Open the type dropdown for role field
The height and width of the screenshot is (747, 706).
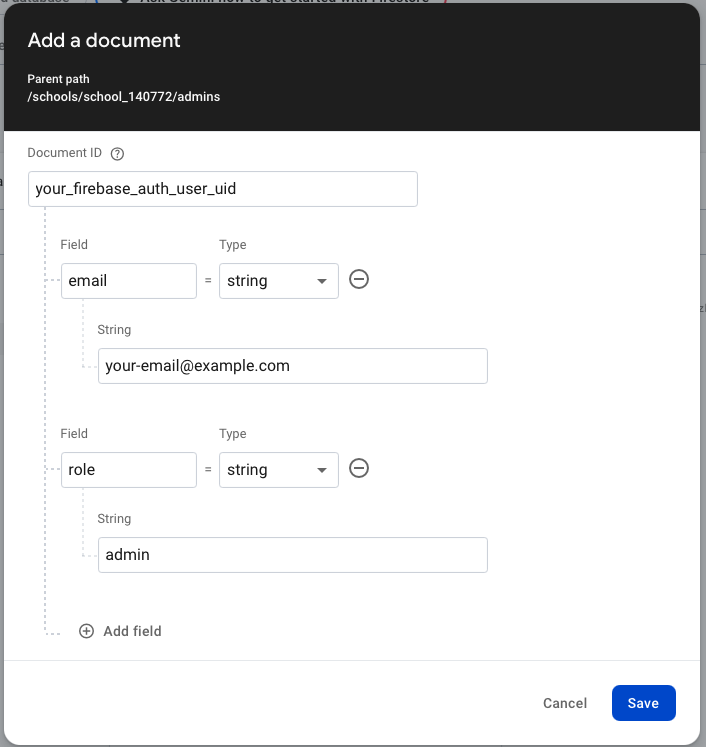coord(279,470)
